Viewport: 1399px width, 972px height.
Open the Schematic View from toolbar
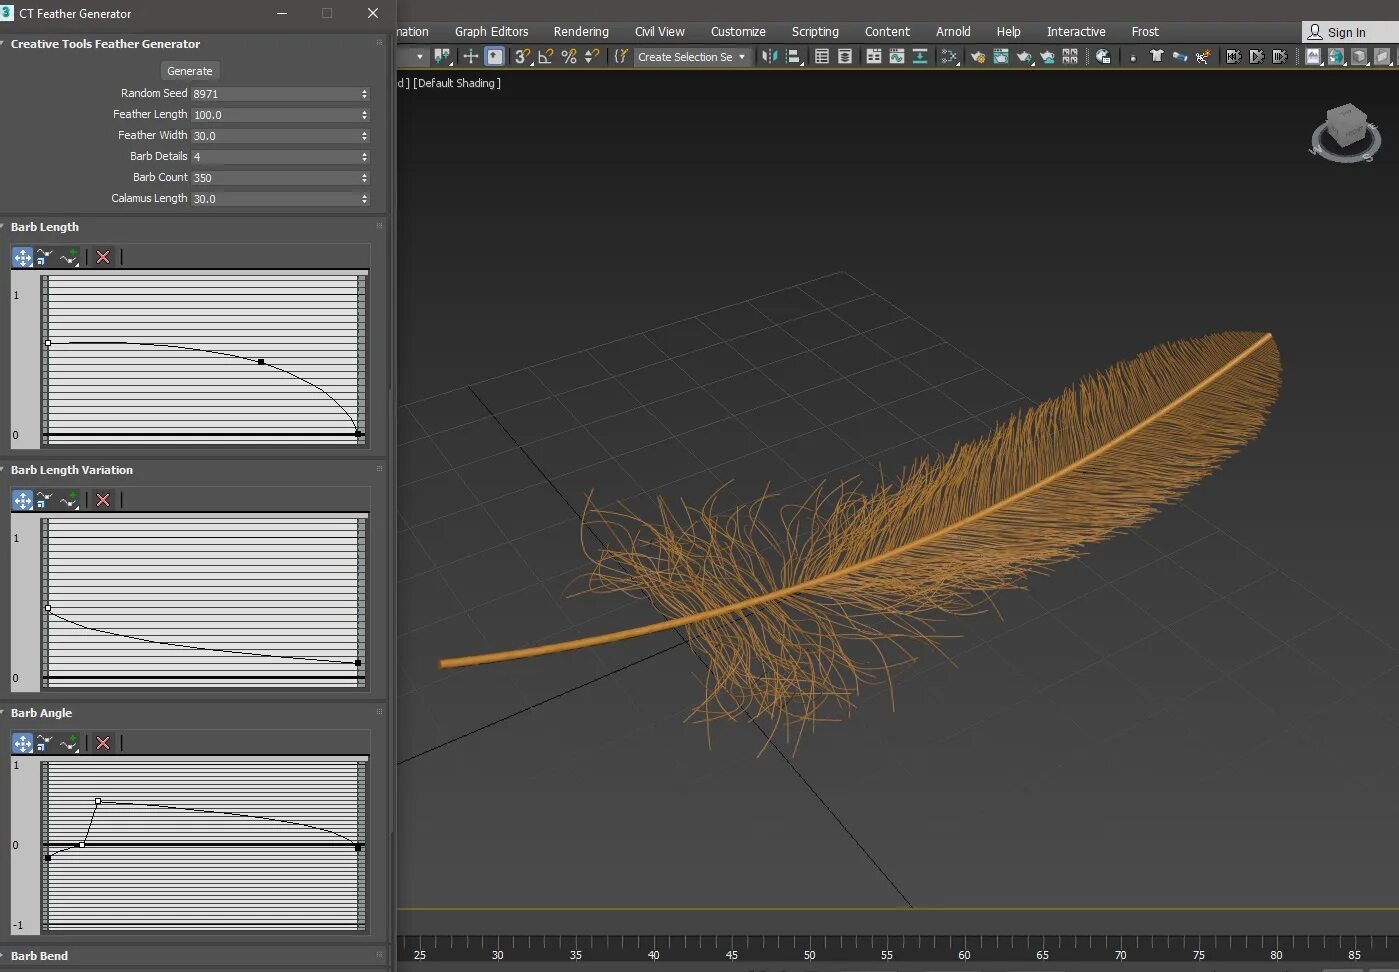[x=949, y=57]
